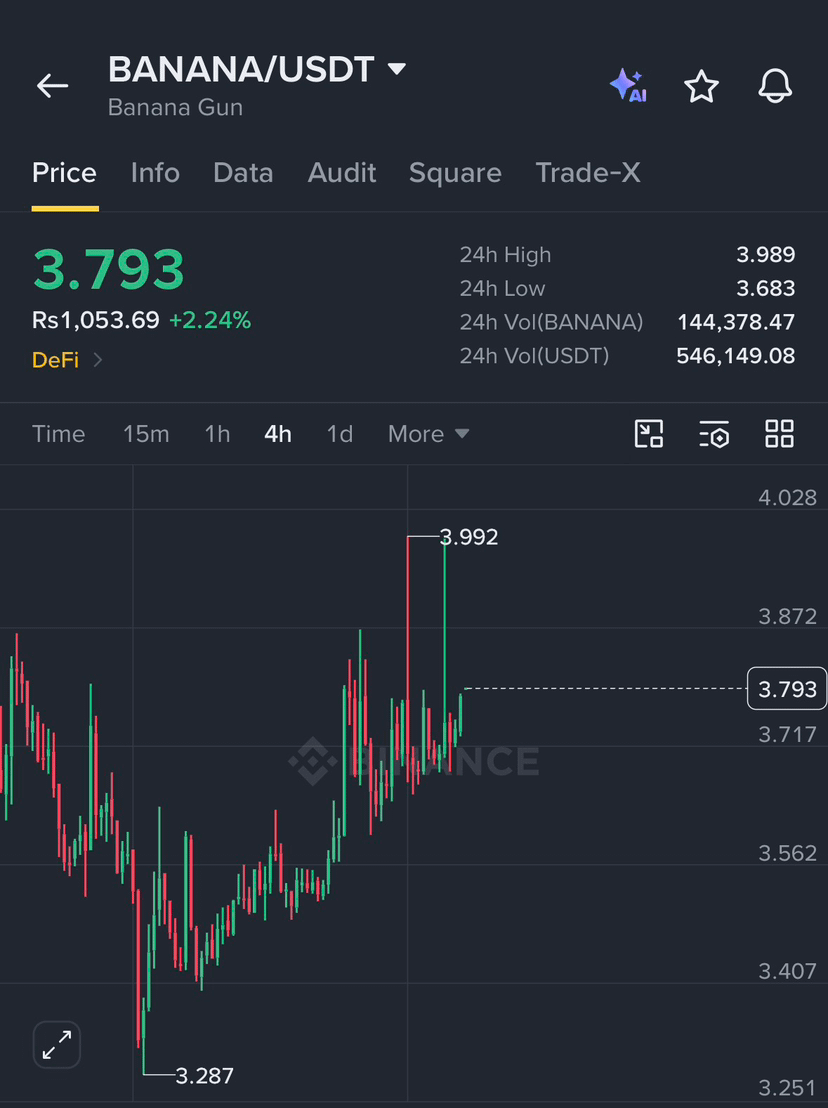This screenshot has width=828, height=1108.
Task: Tap the 3.872 axis price label
Action: pyautogui.click(x=787, y=616)
